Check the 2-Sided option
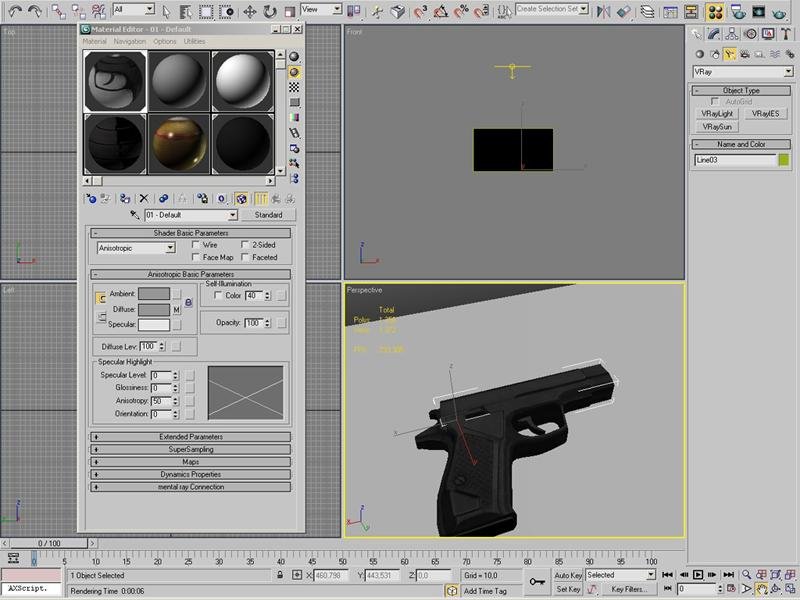 tap(244, 245)
